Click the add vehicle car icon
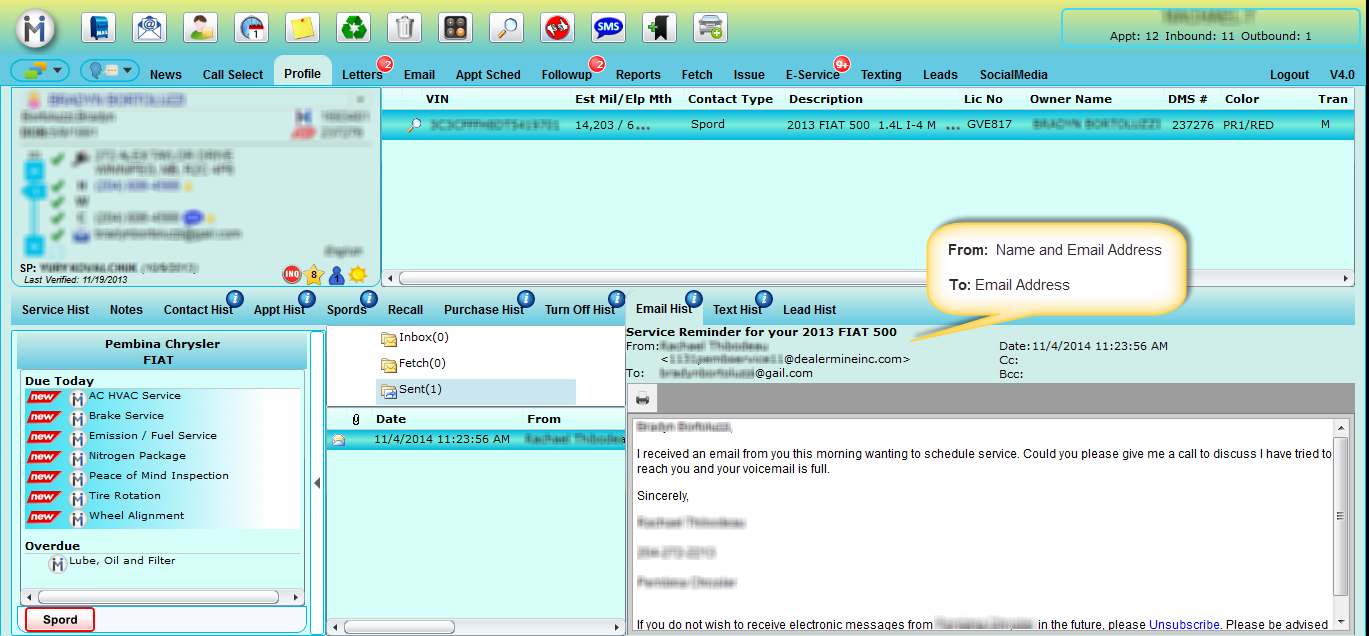This screenshot has width=1369, height=636. pyautogui.click(x=710, y=27)
